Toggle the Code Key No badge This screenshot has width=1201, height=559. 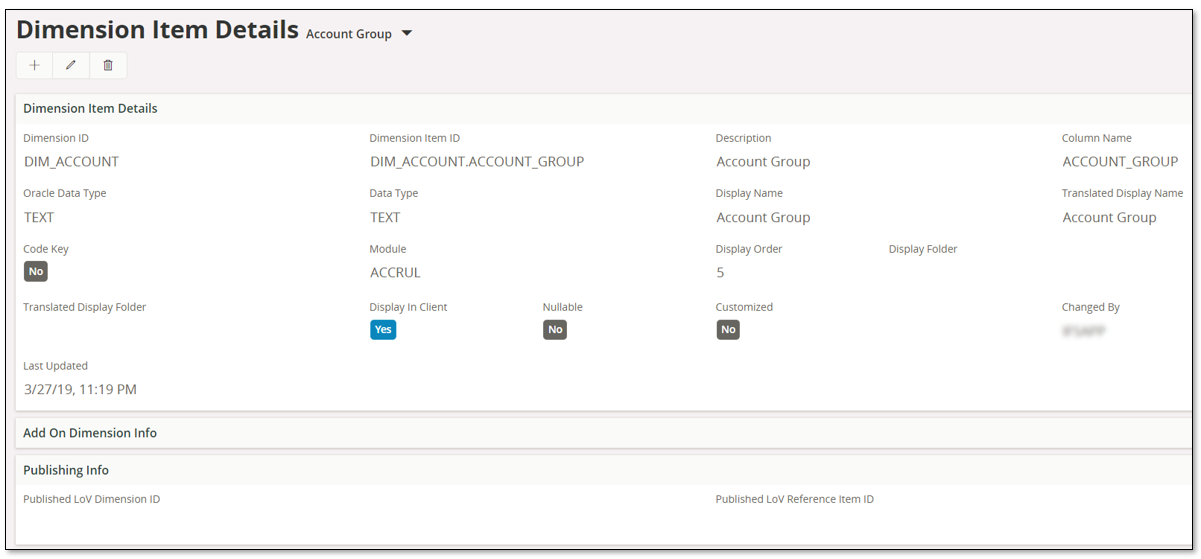[x=36, y=271]
